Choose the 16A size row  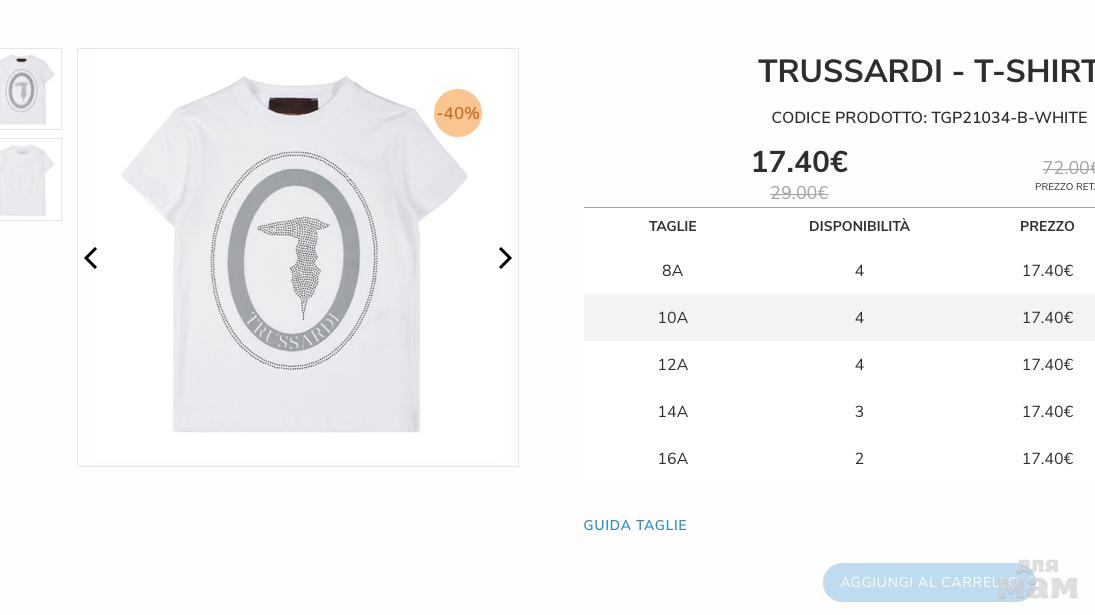(672, 459)
